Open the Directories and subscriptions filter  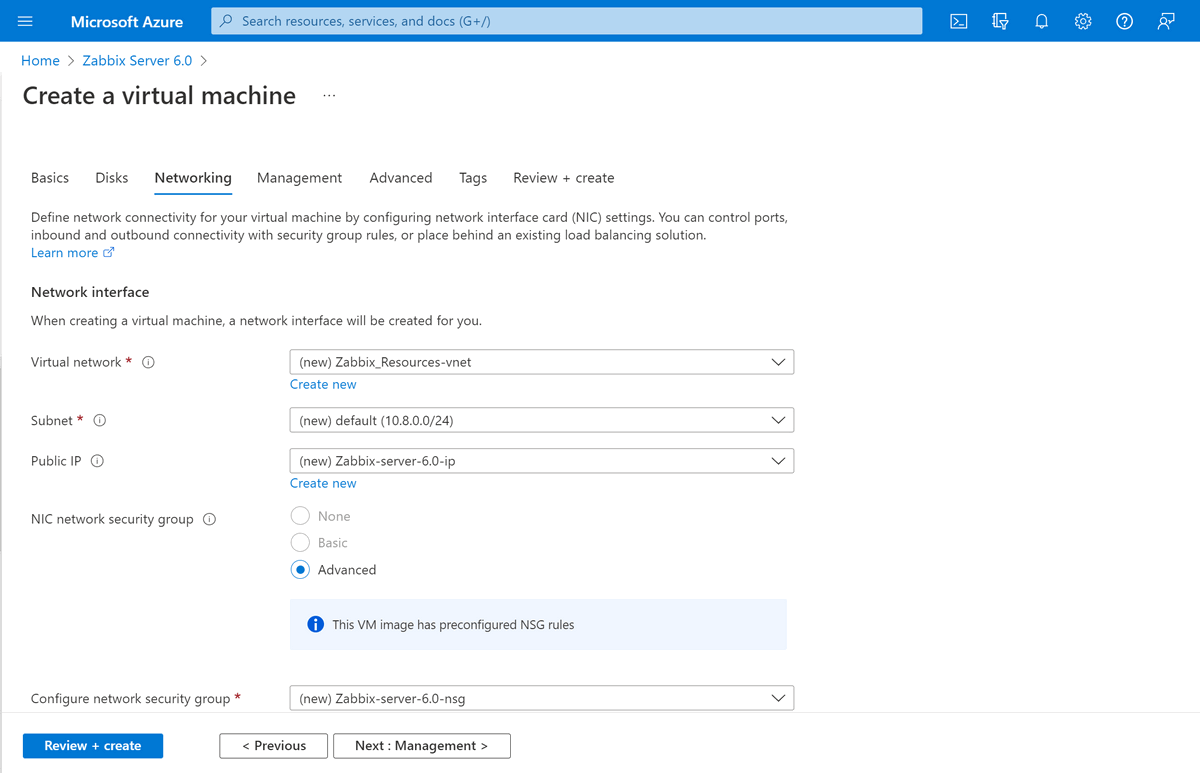pos(1000,21)
